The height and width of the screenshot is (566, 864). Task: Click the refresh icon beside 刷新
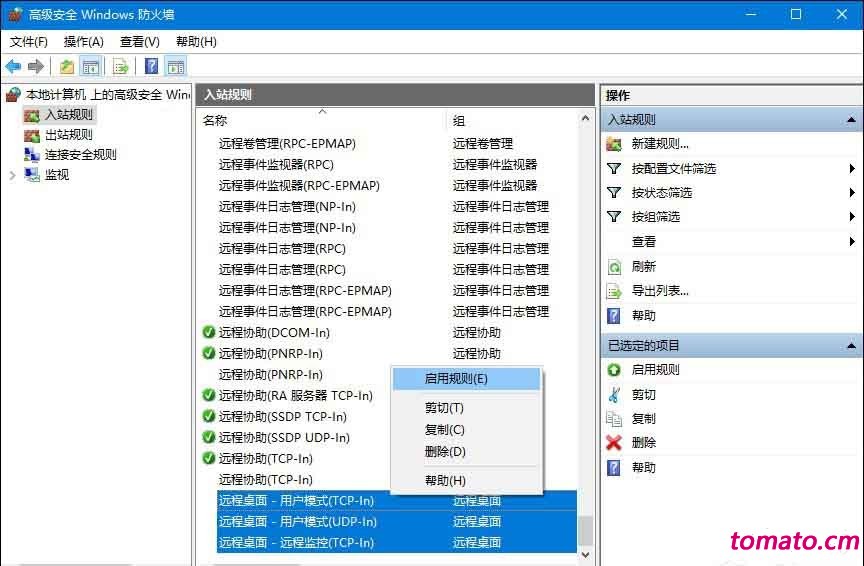(x=614, y=267)
